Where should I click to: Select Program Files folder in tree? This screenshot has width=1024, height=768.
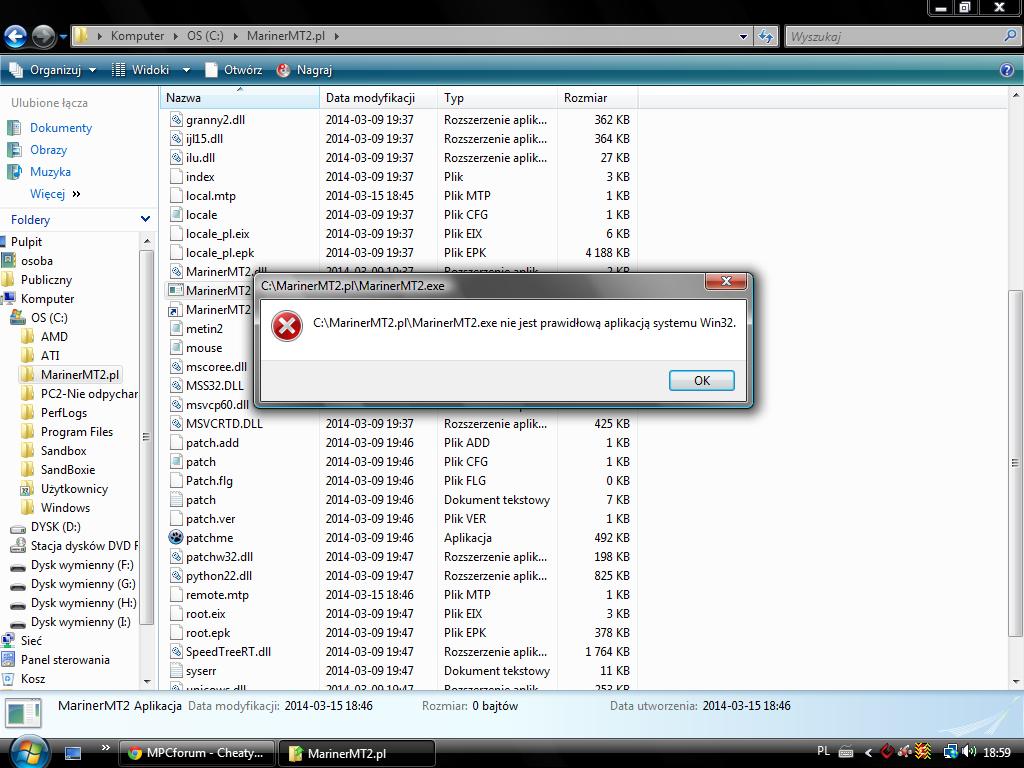(x=77, y=432)
